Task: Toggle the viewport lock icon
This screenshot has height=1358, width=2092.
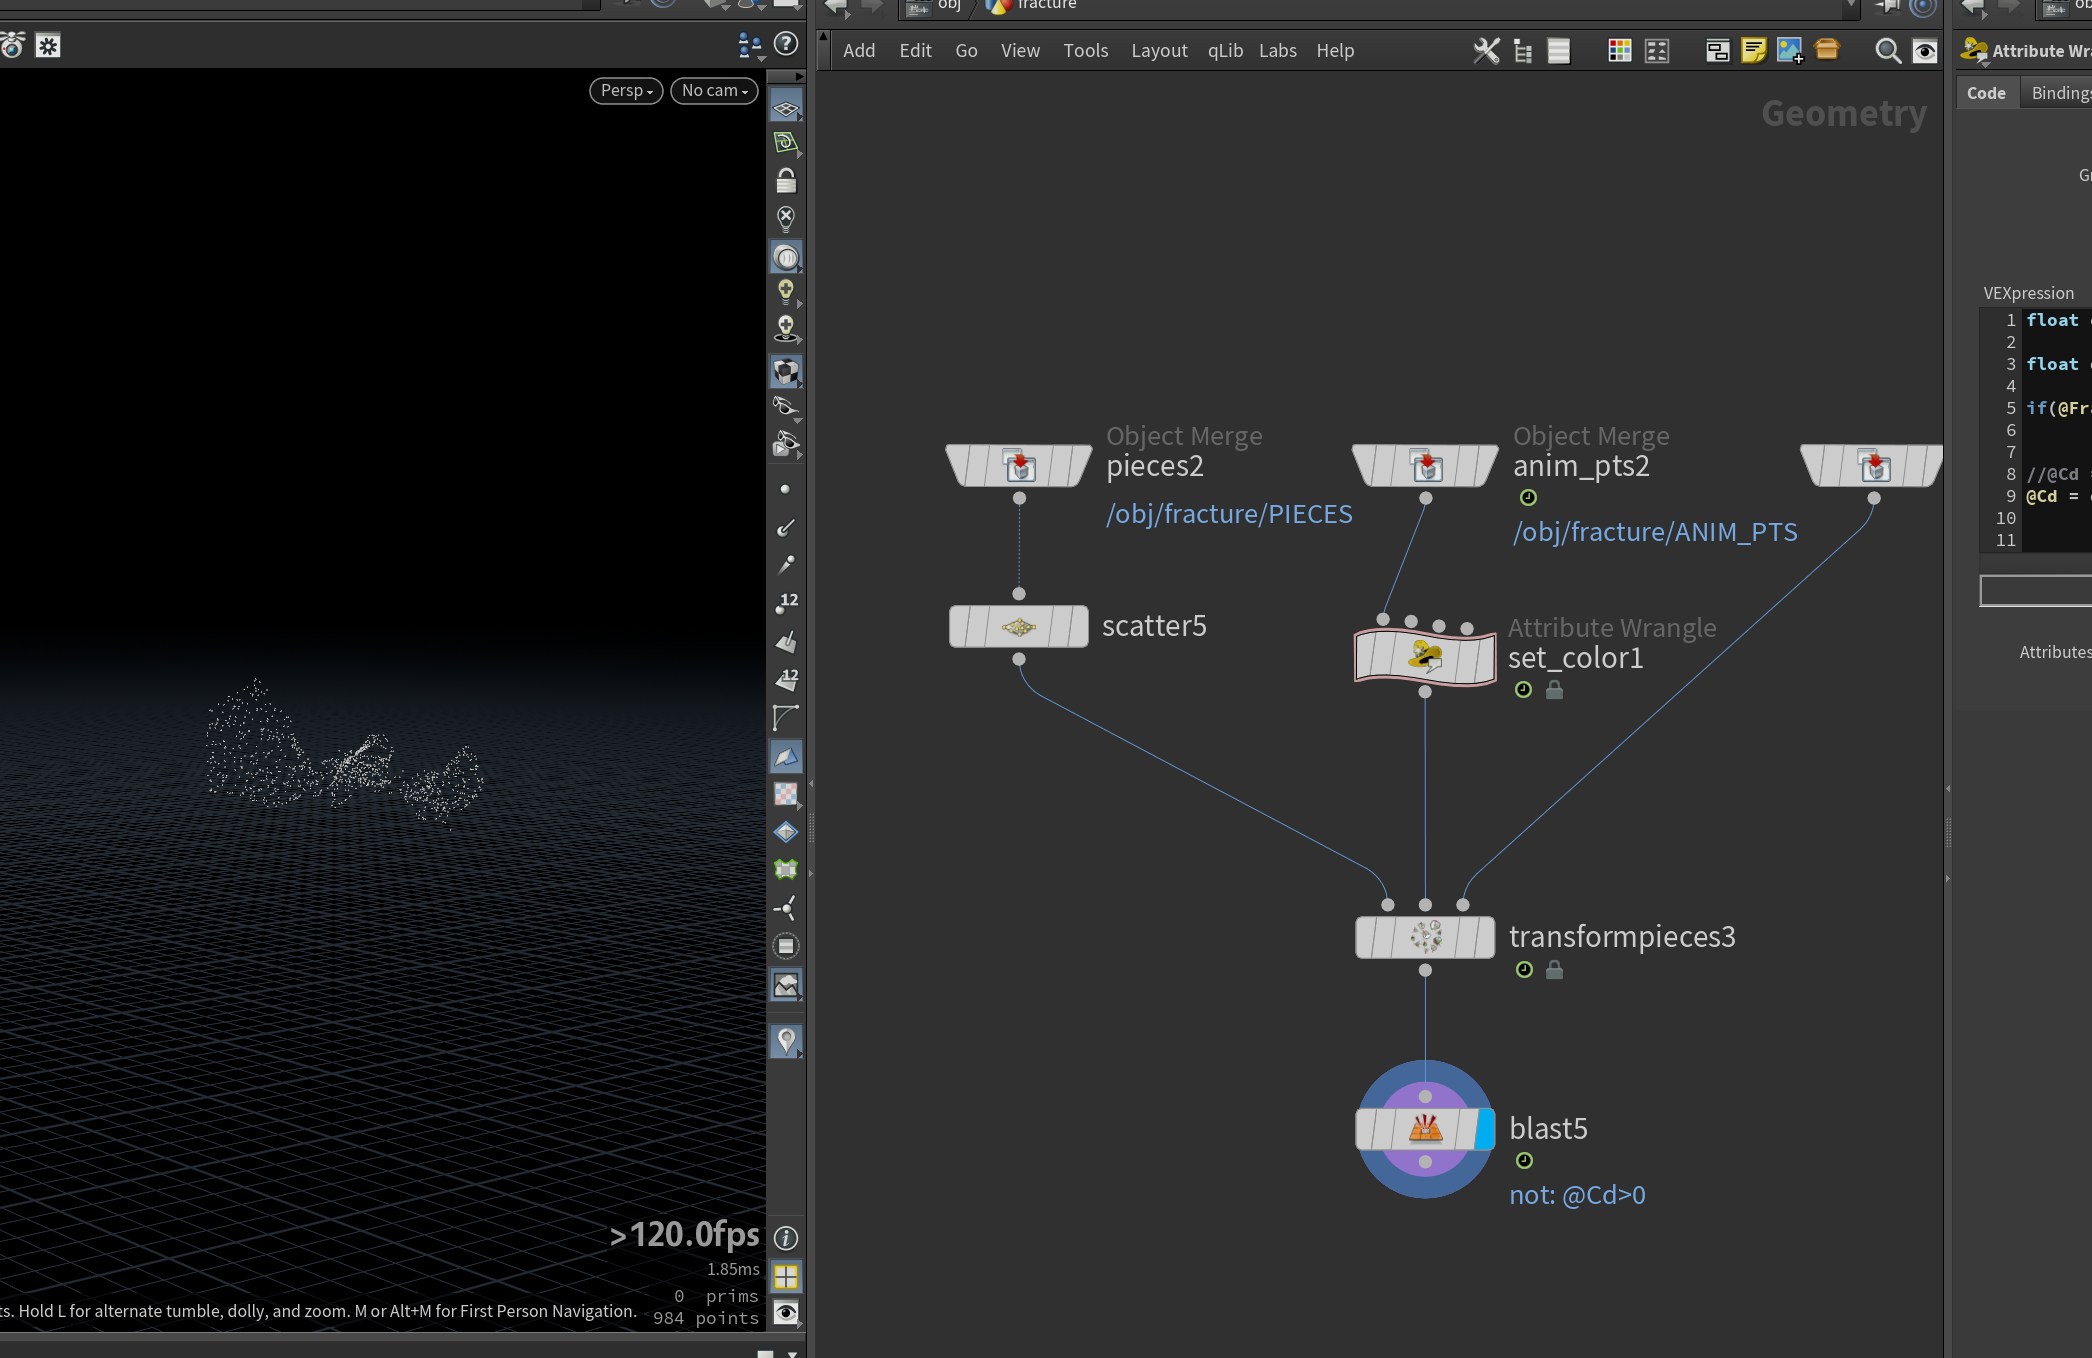Action: (786, 181)
